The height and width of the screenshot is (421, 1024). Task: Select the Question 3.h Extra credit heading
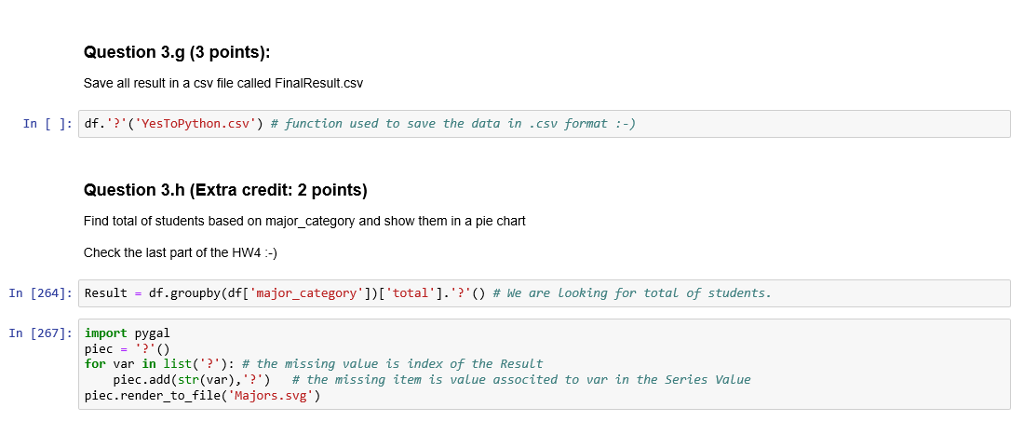click(x=226, y=190)
